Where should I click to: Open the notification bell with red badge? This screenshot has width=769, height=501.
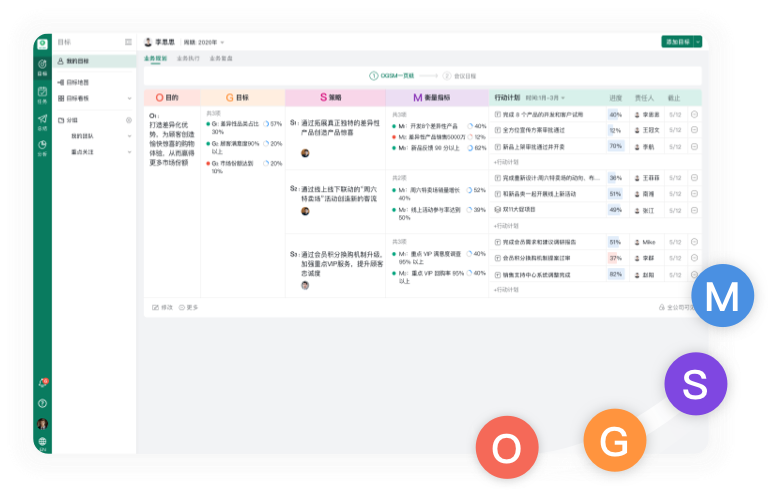(x=43, y=383)
